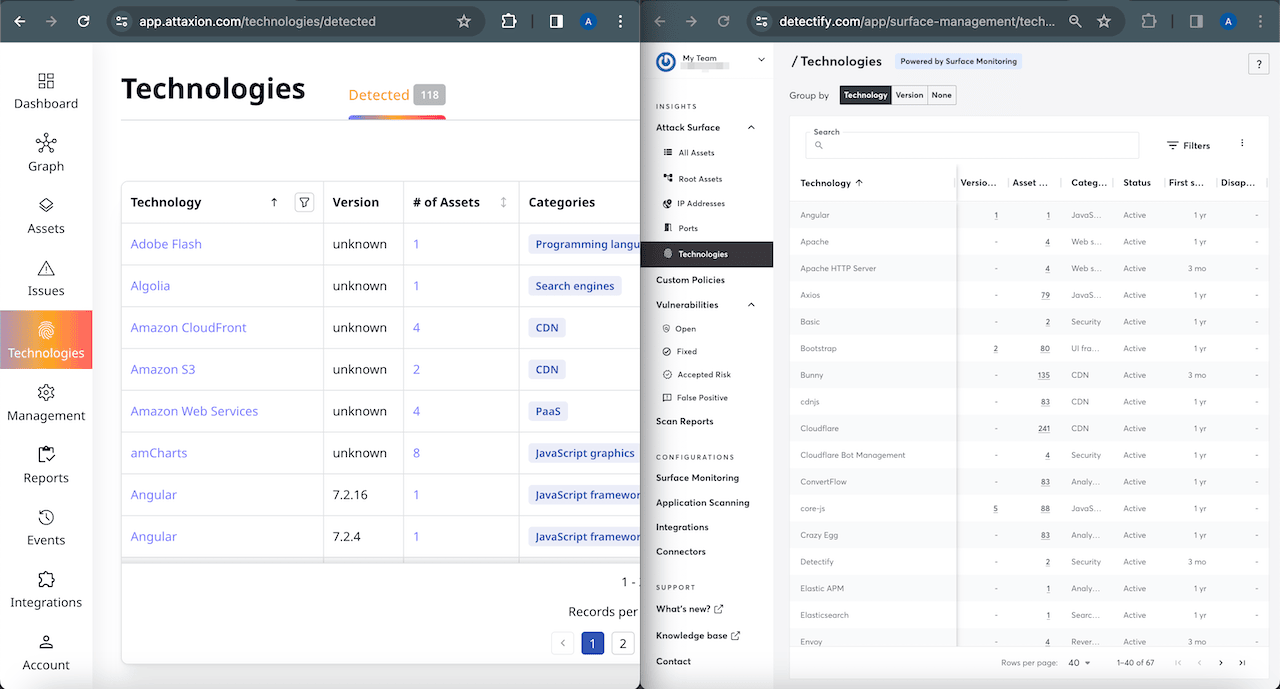Switch grouping to Version

pos(909,95)
